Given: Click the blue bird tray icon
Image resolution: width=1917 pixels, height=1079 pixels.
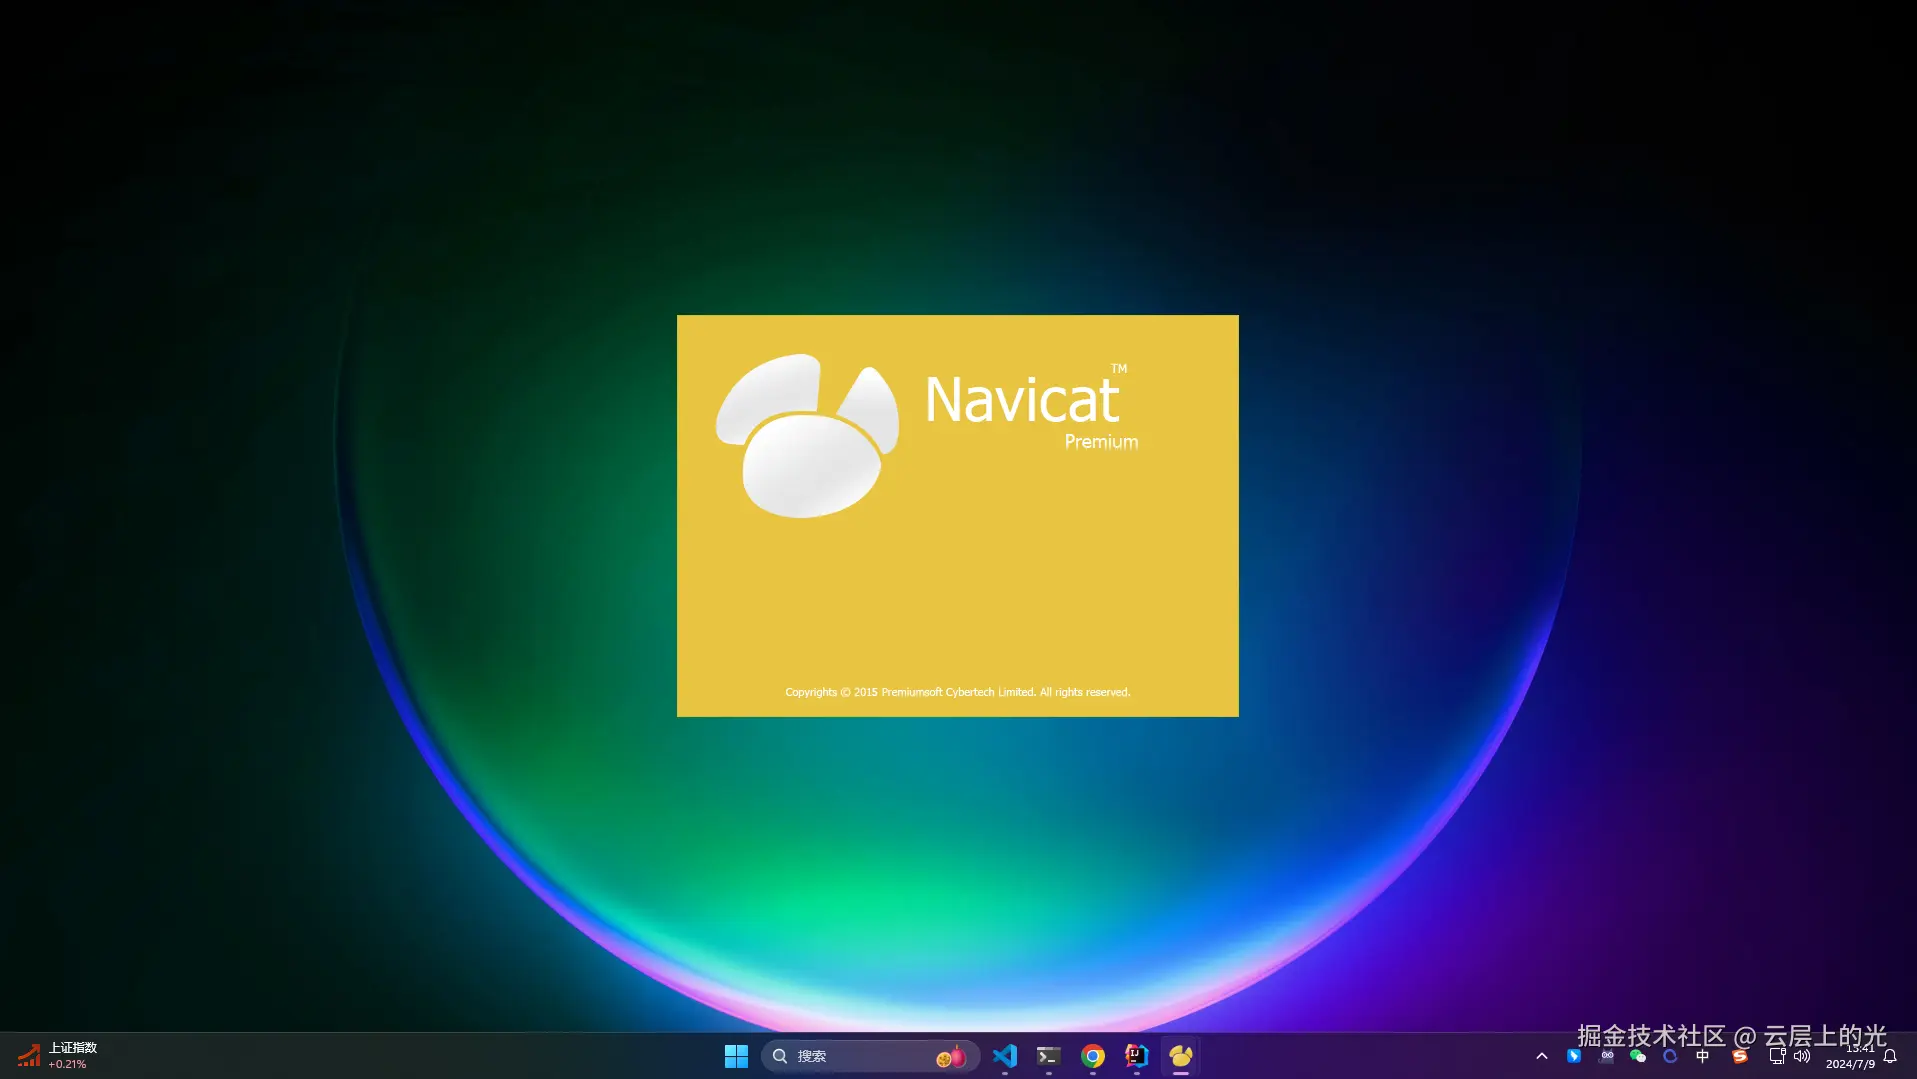Looking at the screenshot, I should 1574,1056.
